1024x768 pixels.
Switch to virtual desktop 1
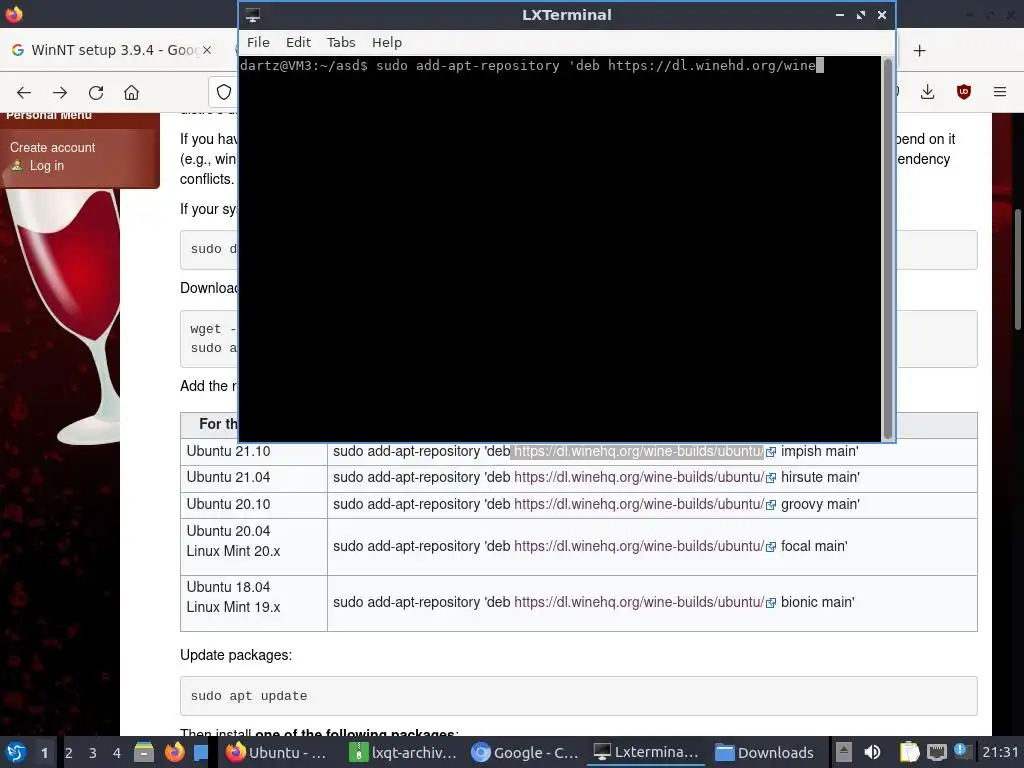pyautogui.click(x=44, y=753)
